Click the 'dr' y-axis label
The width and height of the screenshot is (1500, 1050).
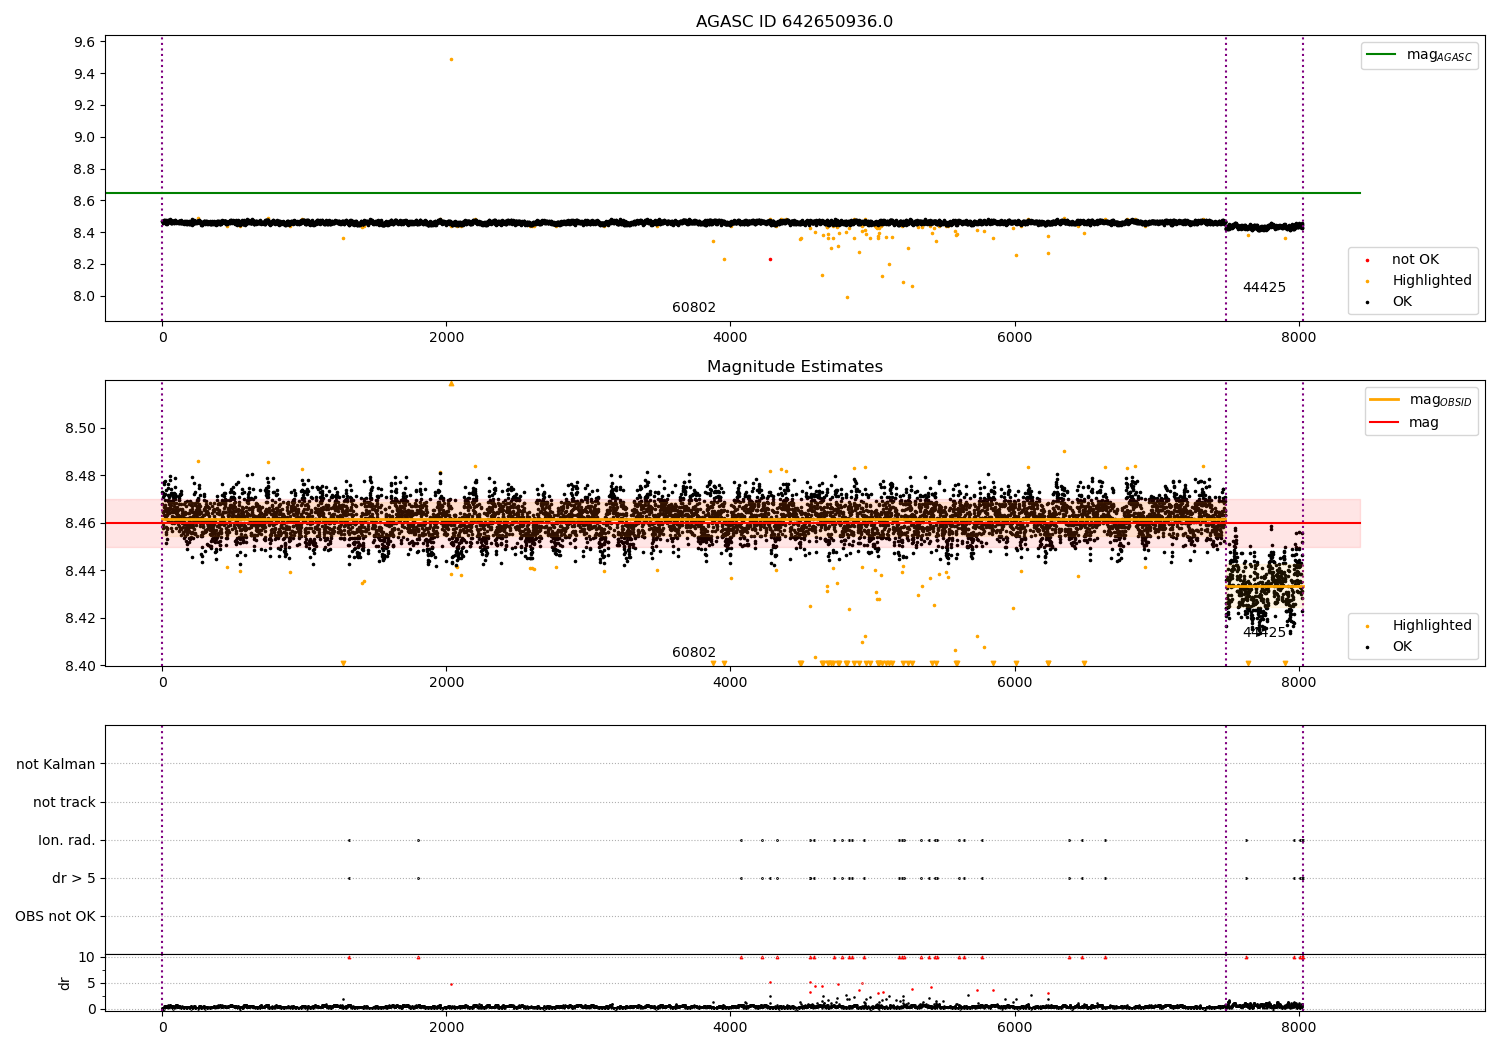click(65, 983)
